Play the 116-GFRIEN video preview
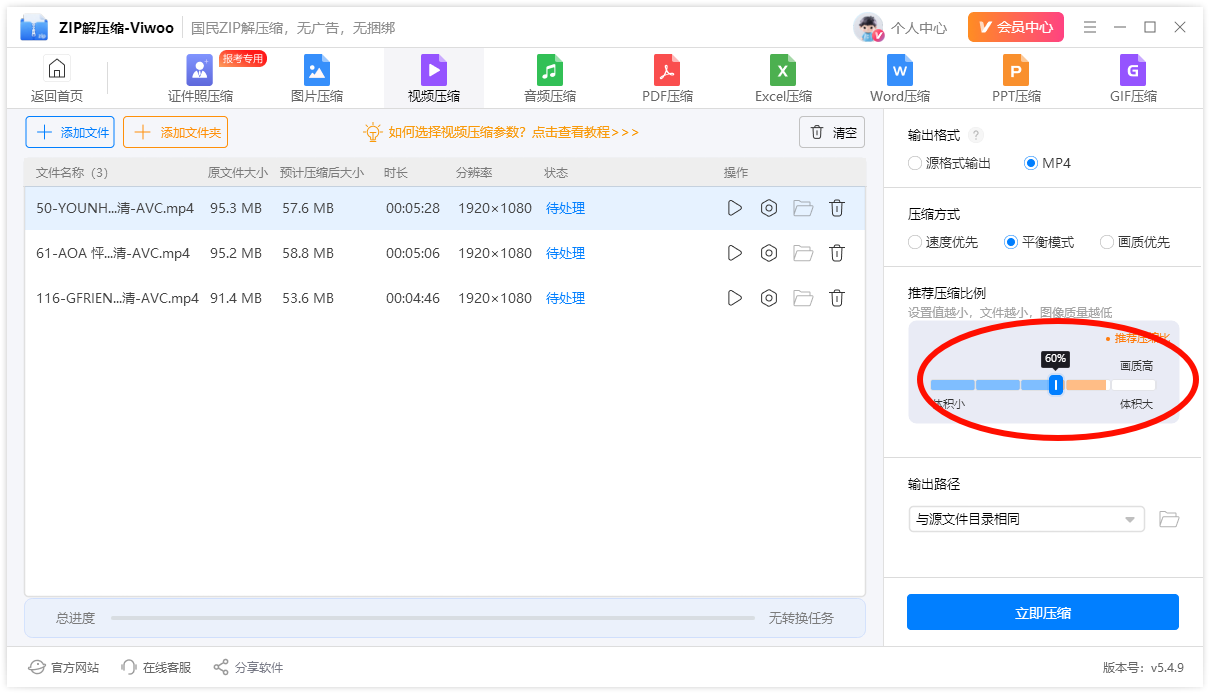 735,298
